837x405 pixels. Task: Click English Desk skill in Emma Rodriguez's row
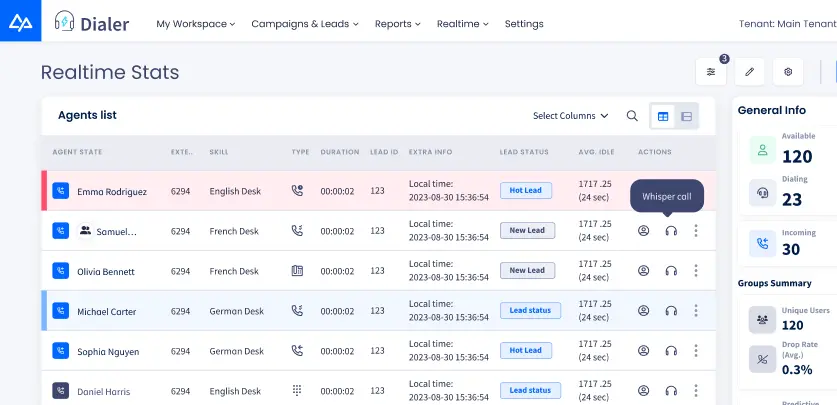pos(235,191)
